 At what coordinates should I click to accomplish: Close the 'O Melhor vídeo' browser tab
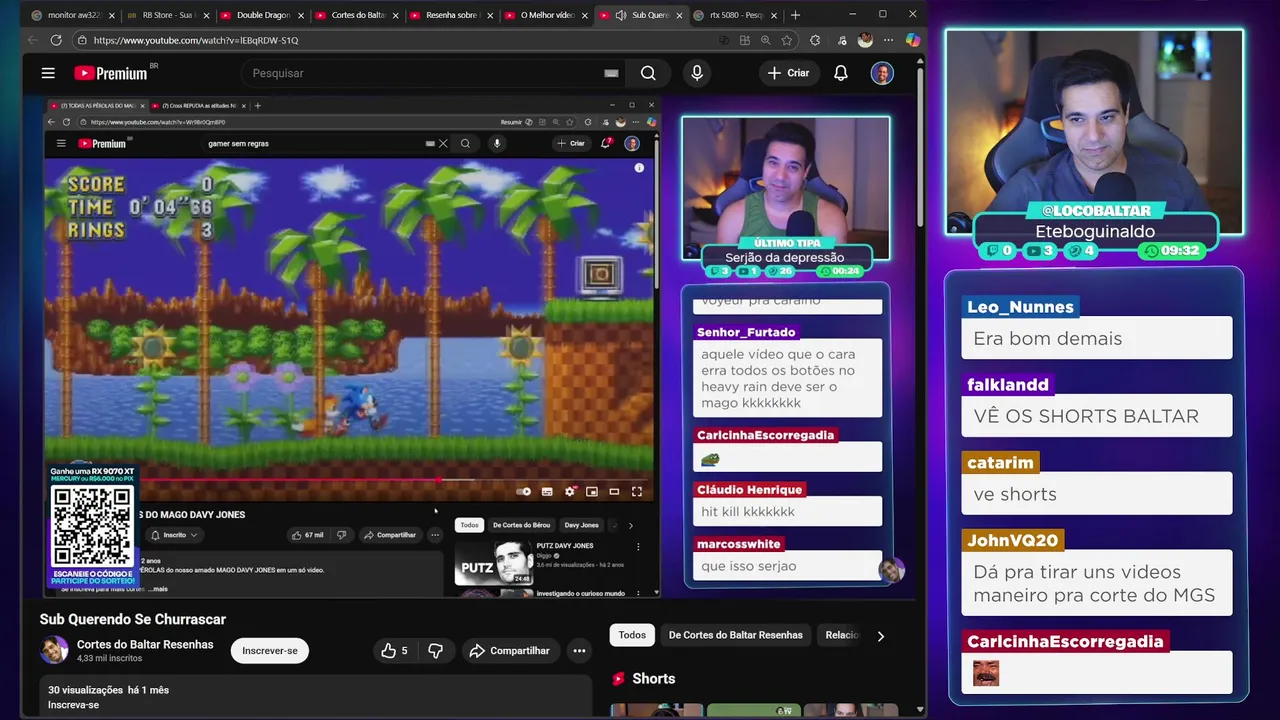585,15
